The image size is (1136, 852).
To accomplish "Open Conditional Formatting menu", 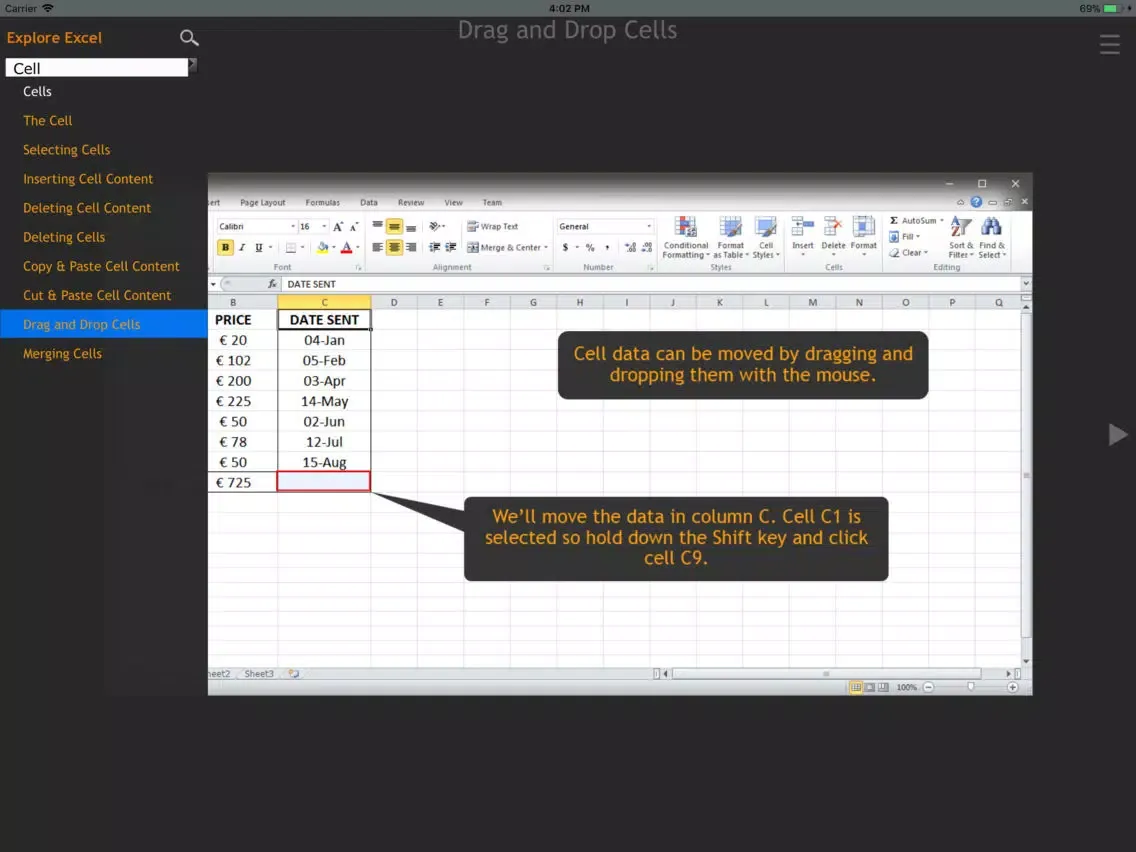I will (x=685, y=238).
